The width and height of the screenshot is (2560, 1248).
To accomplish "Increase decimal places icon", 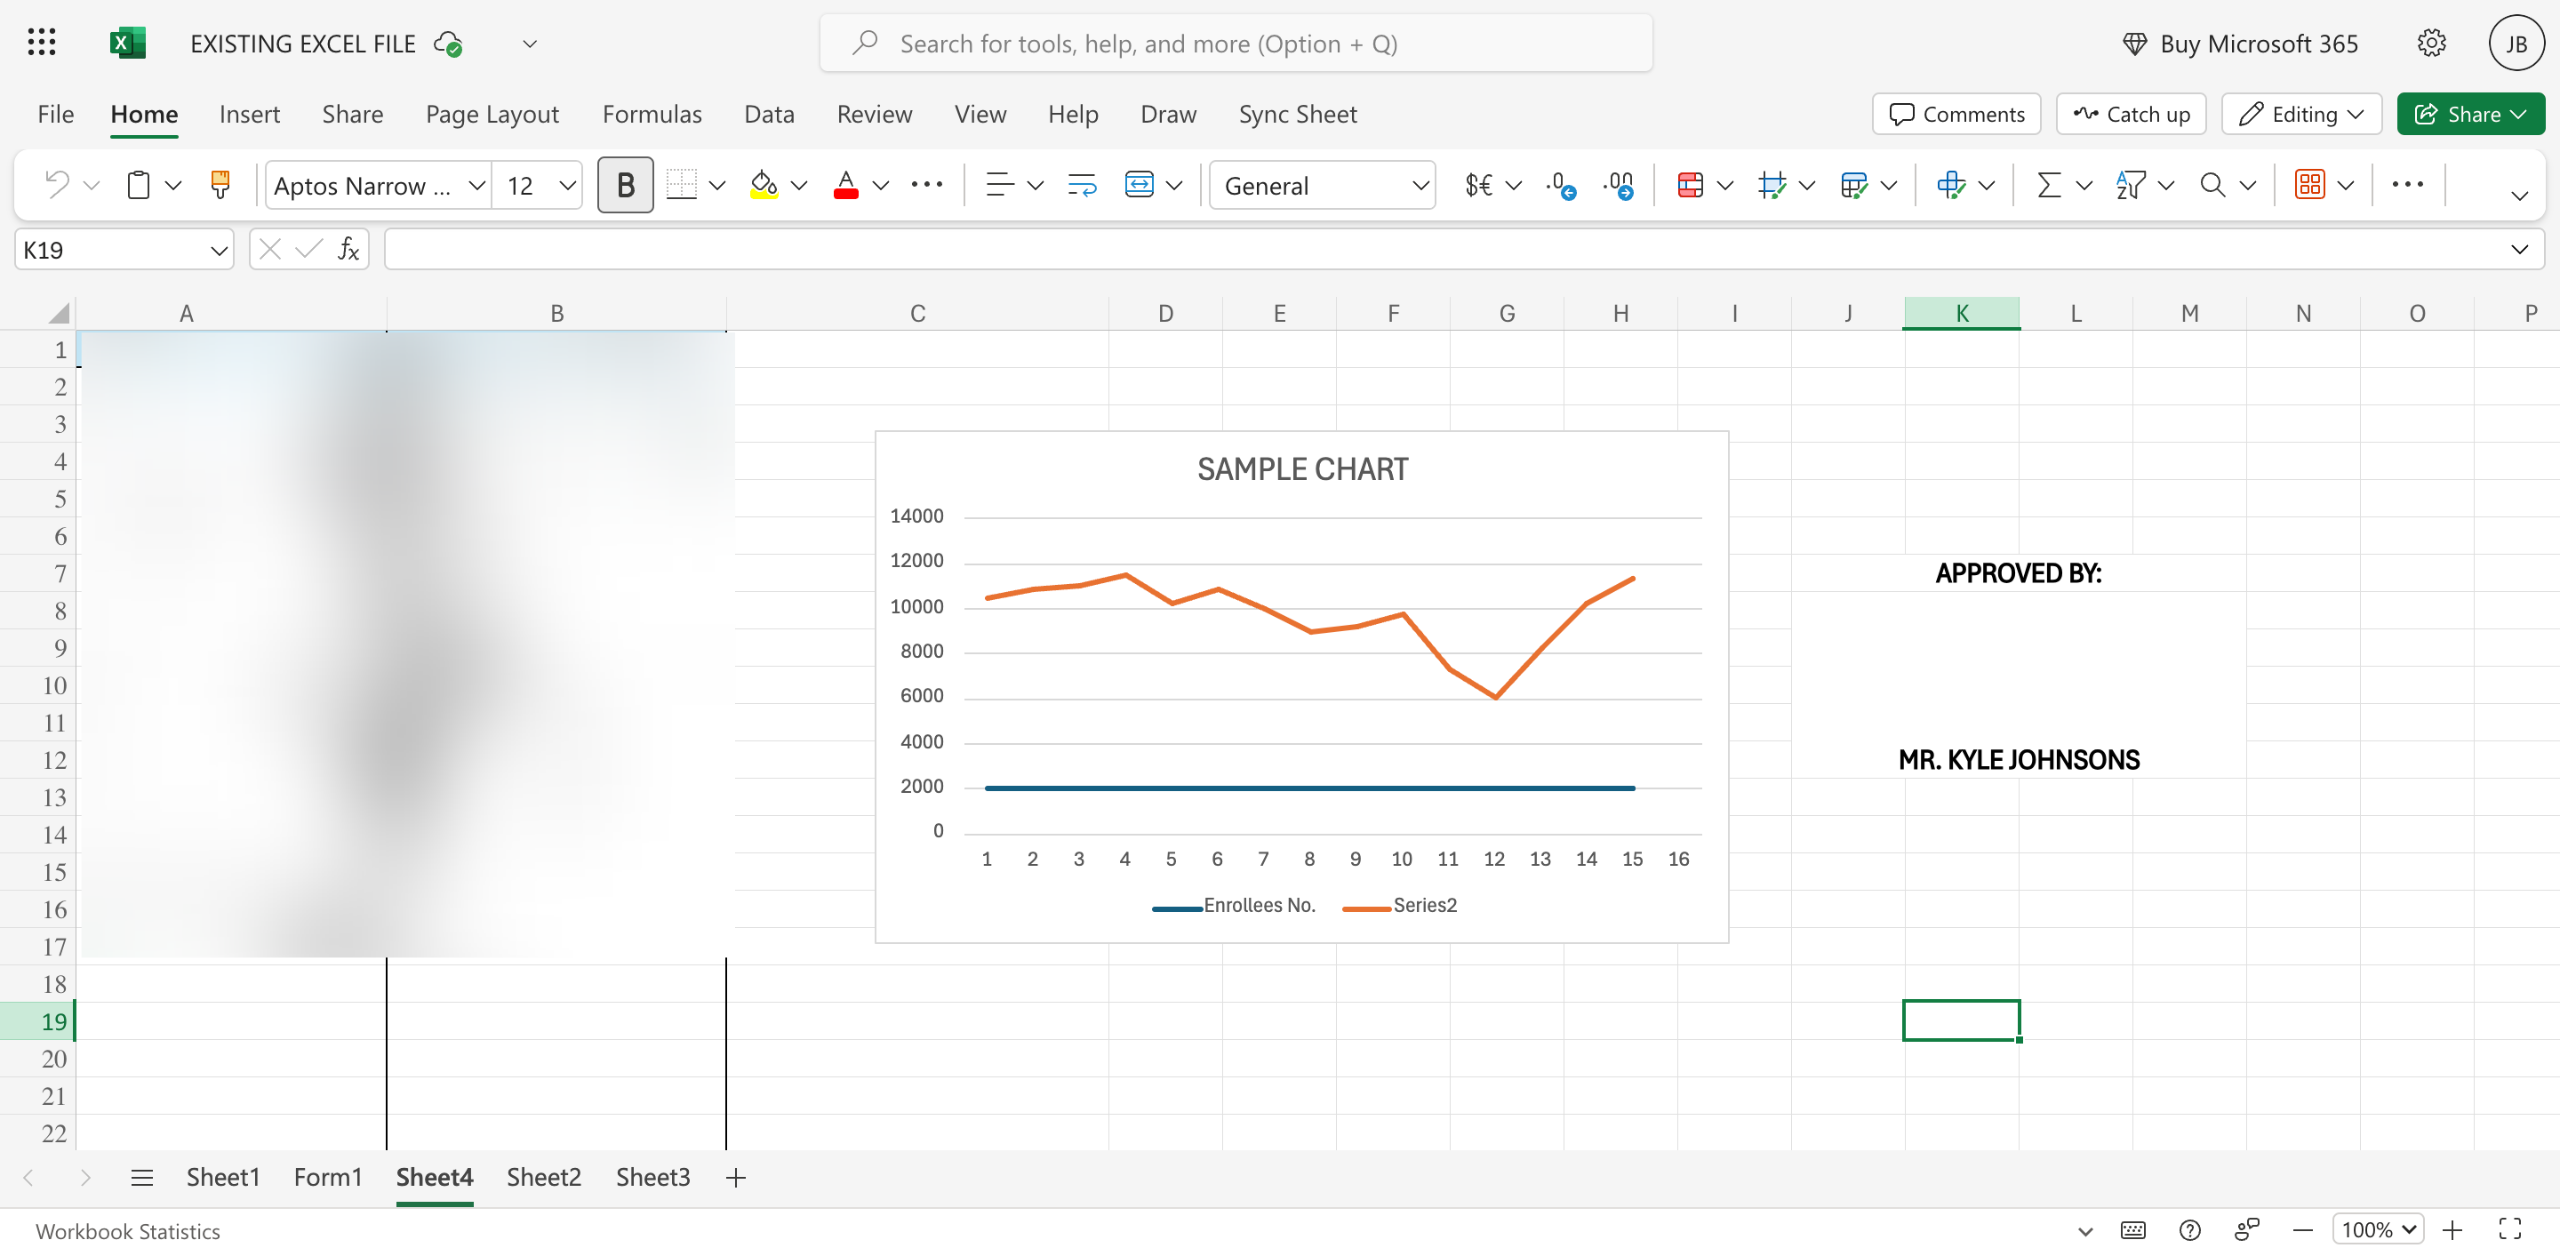I will coord(1619,185).
